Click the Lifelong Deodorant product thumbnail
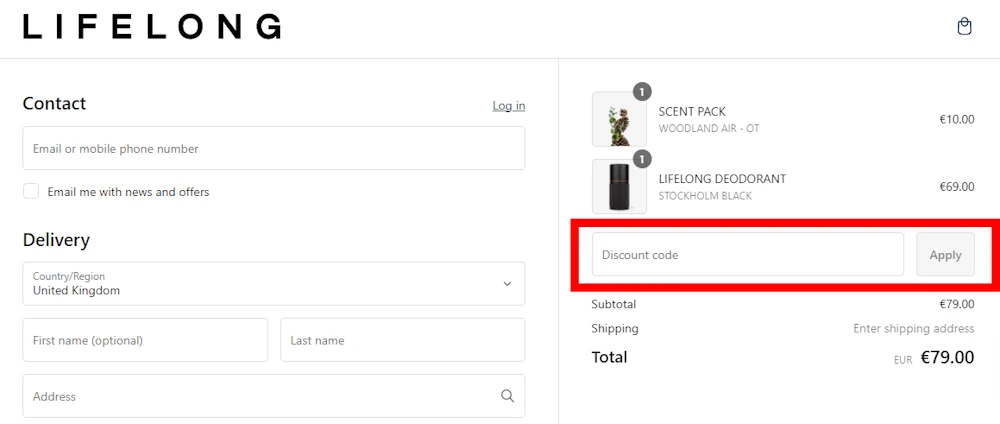Screen dimensions: 1000x424 coord(619,186)
